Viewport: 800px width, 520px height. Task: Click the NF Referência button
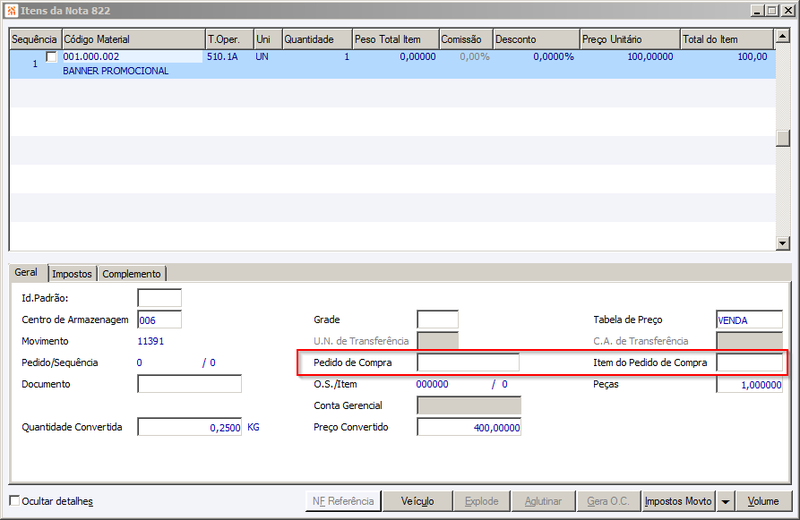(x=343, y=501)
